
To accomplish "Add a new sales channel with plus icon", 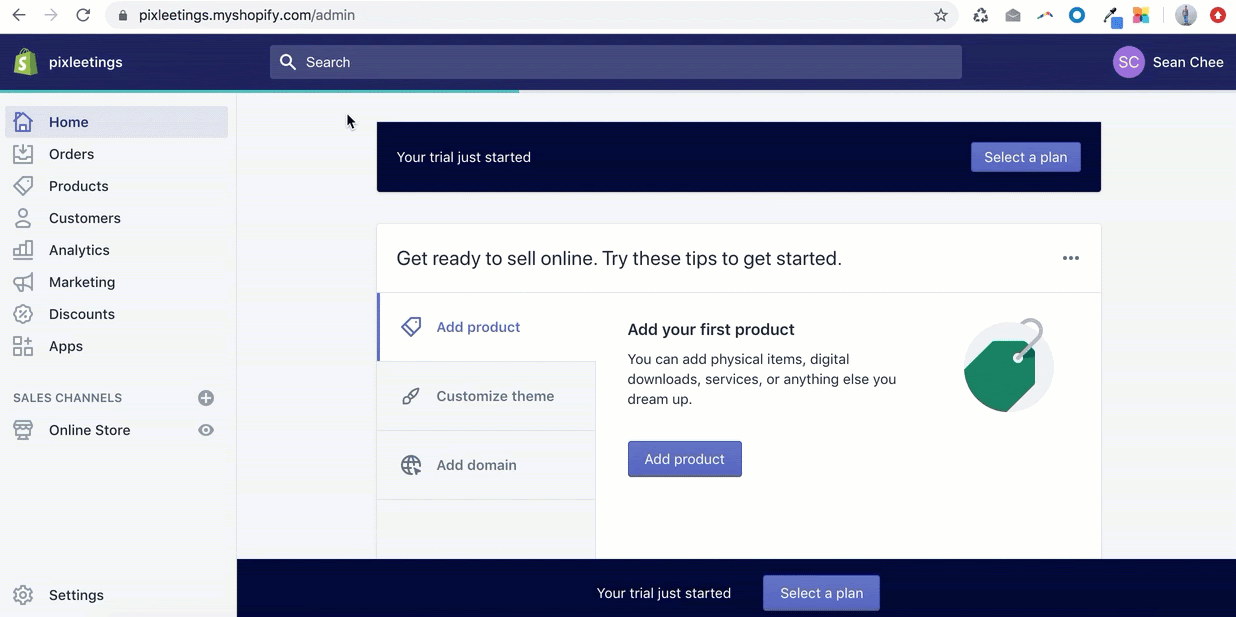I will click(206, 397).
